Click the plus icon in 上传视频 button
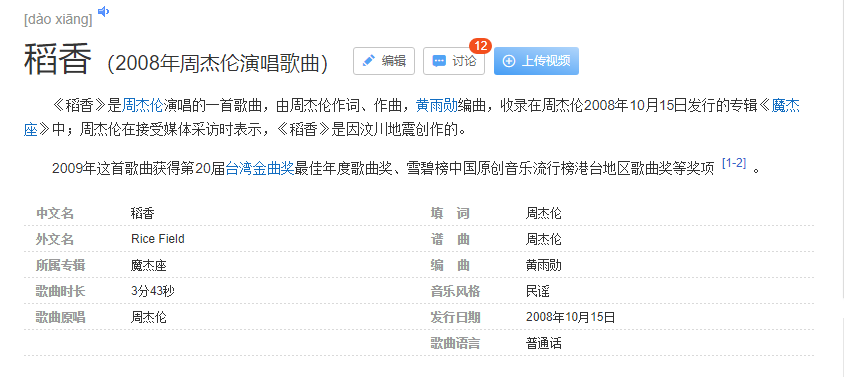Screen dimensions: 844x377 (x=509, y=61)
